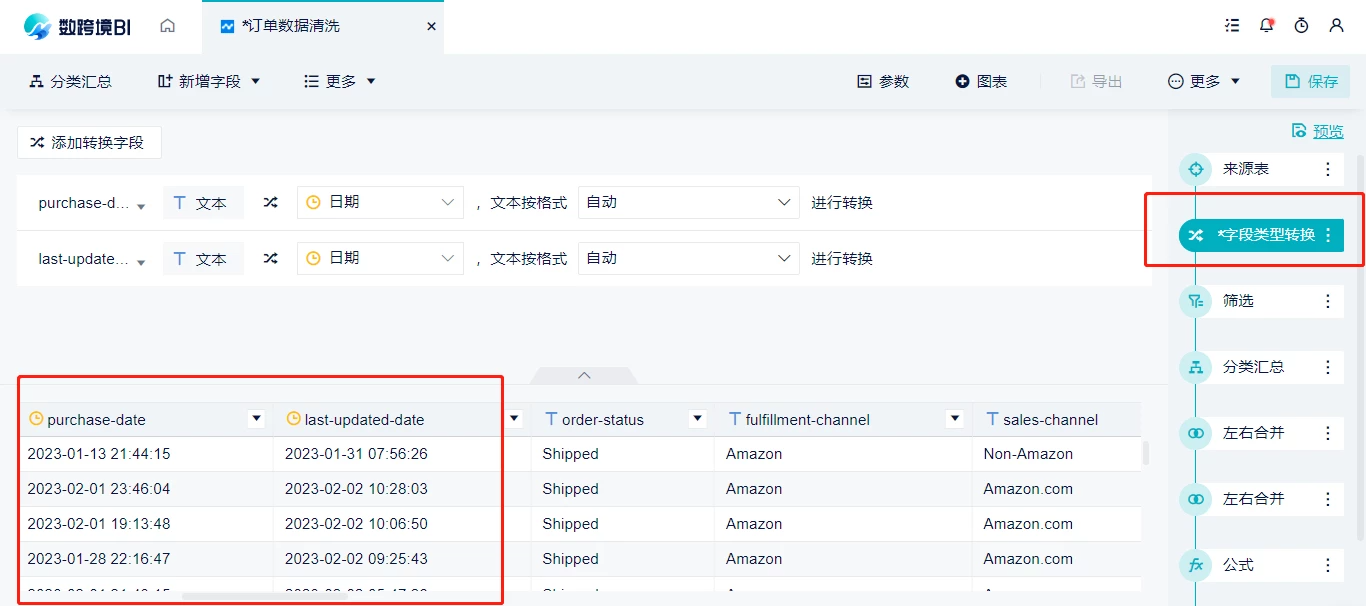Open order-status column header dropdown

(697, 419)
